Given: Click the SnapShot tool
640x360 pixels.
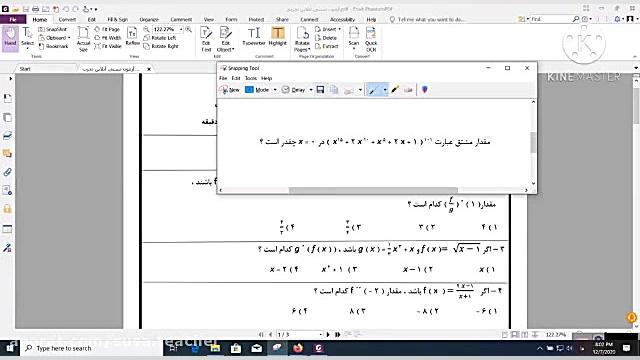Looking at the screenshot, I should [x=53, y=29].
